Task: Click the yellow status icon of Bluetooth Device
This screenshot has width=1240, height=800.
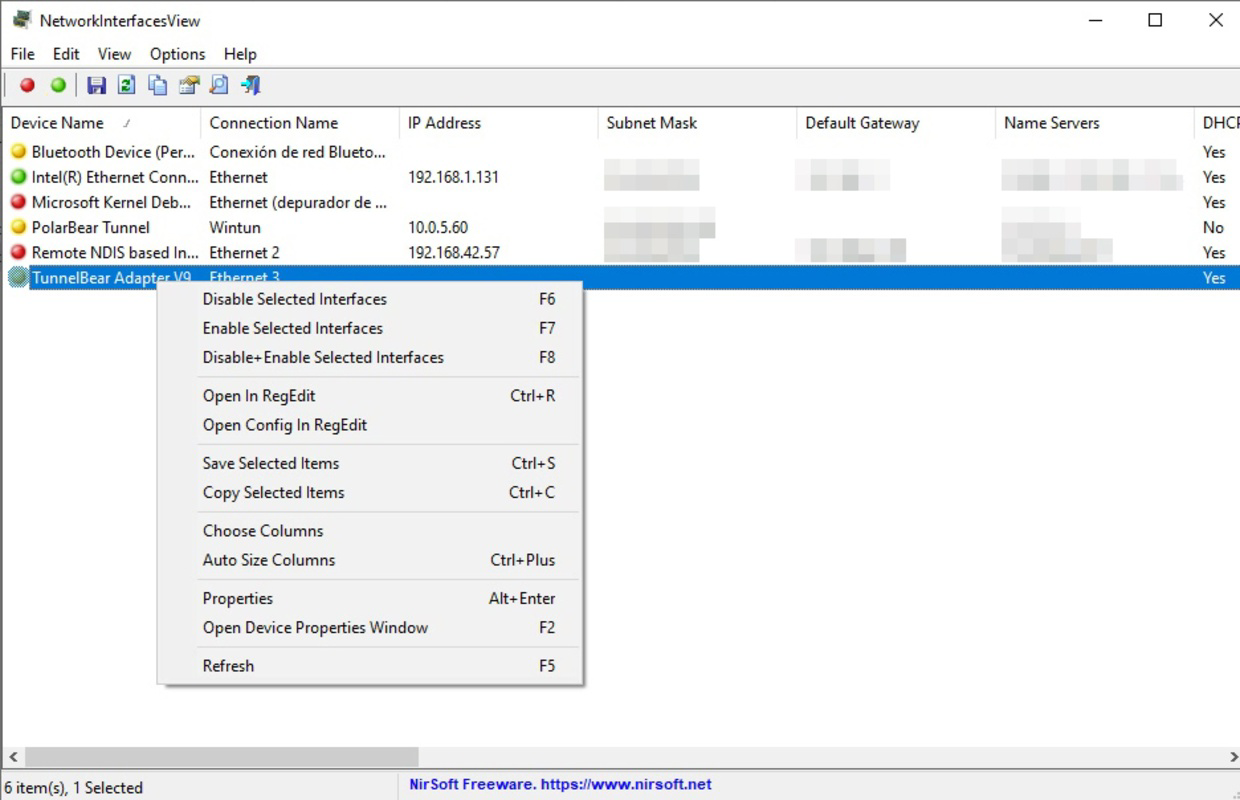Action: coord(18,151)
